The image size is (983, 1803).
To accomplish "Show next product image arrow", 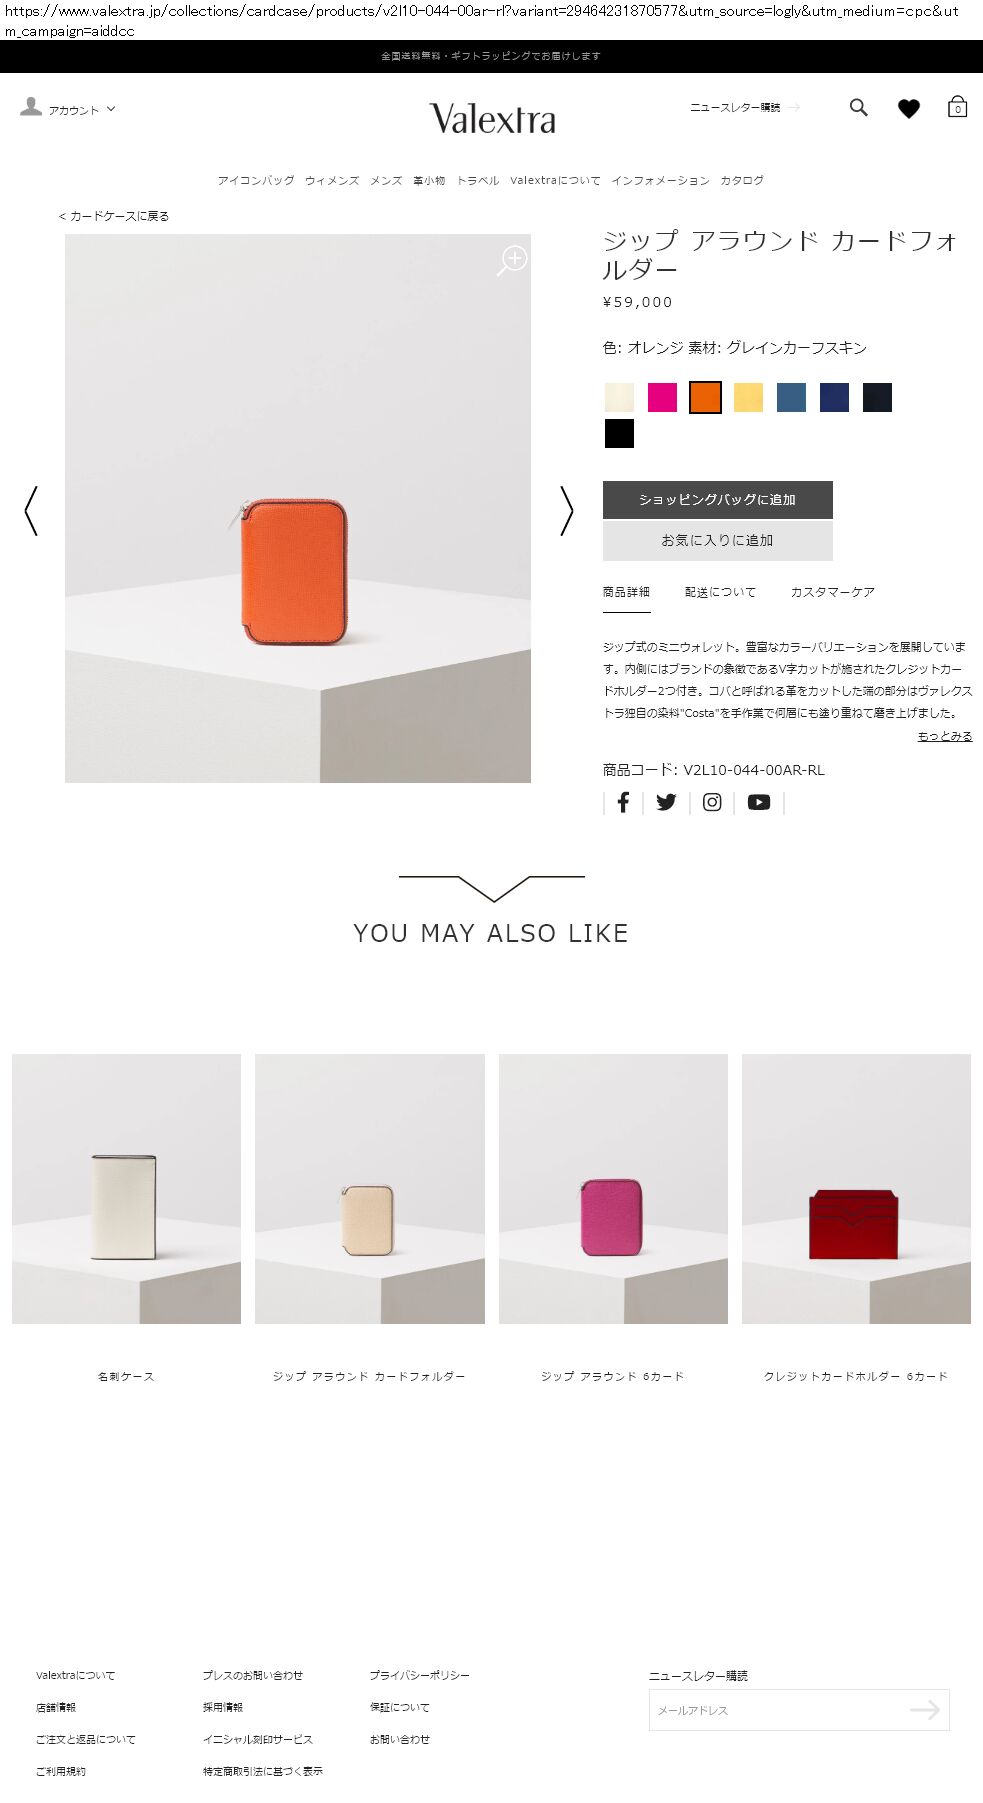I will [567, 511].
